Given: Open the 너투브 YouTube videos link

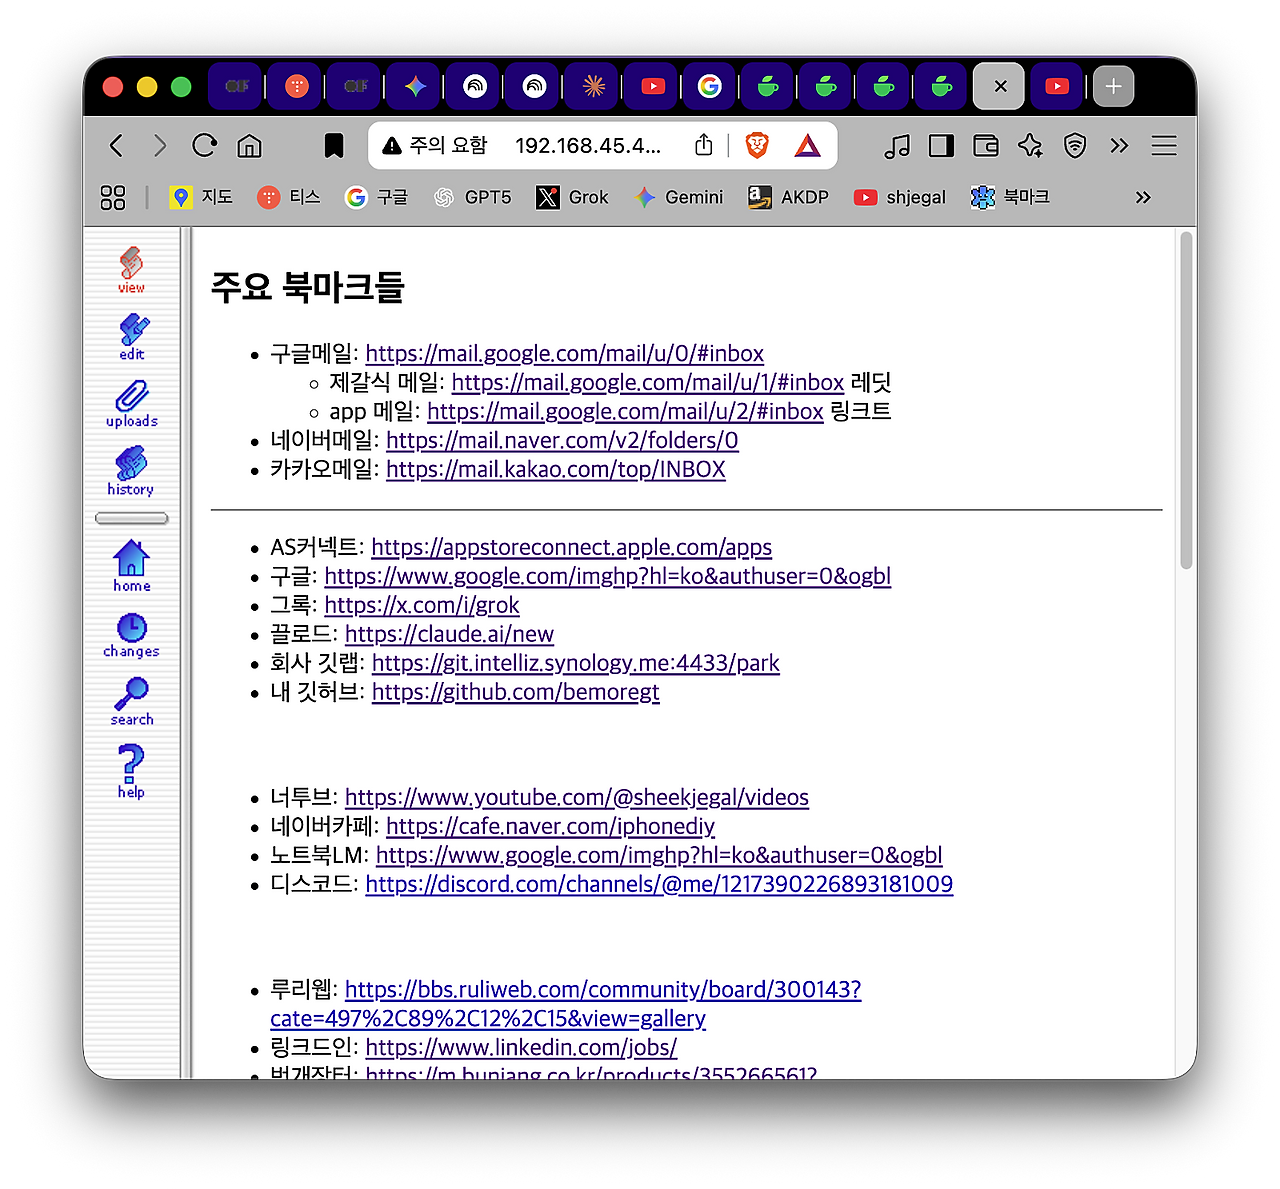Looking at the screenshot, I should pyautogui.click(x=577, y=798).
